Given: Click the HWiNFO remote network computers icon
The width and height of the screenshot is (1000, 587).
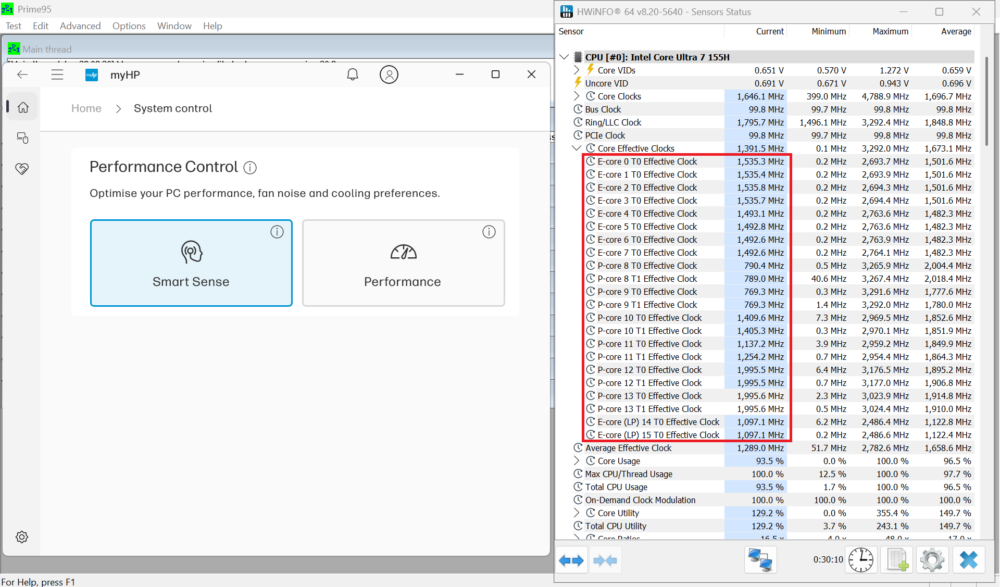Looking at the screenshot, I should point(760,560).
